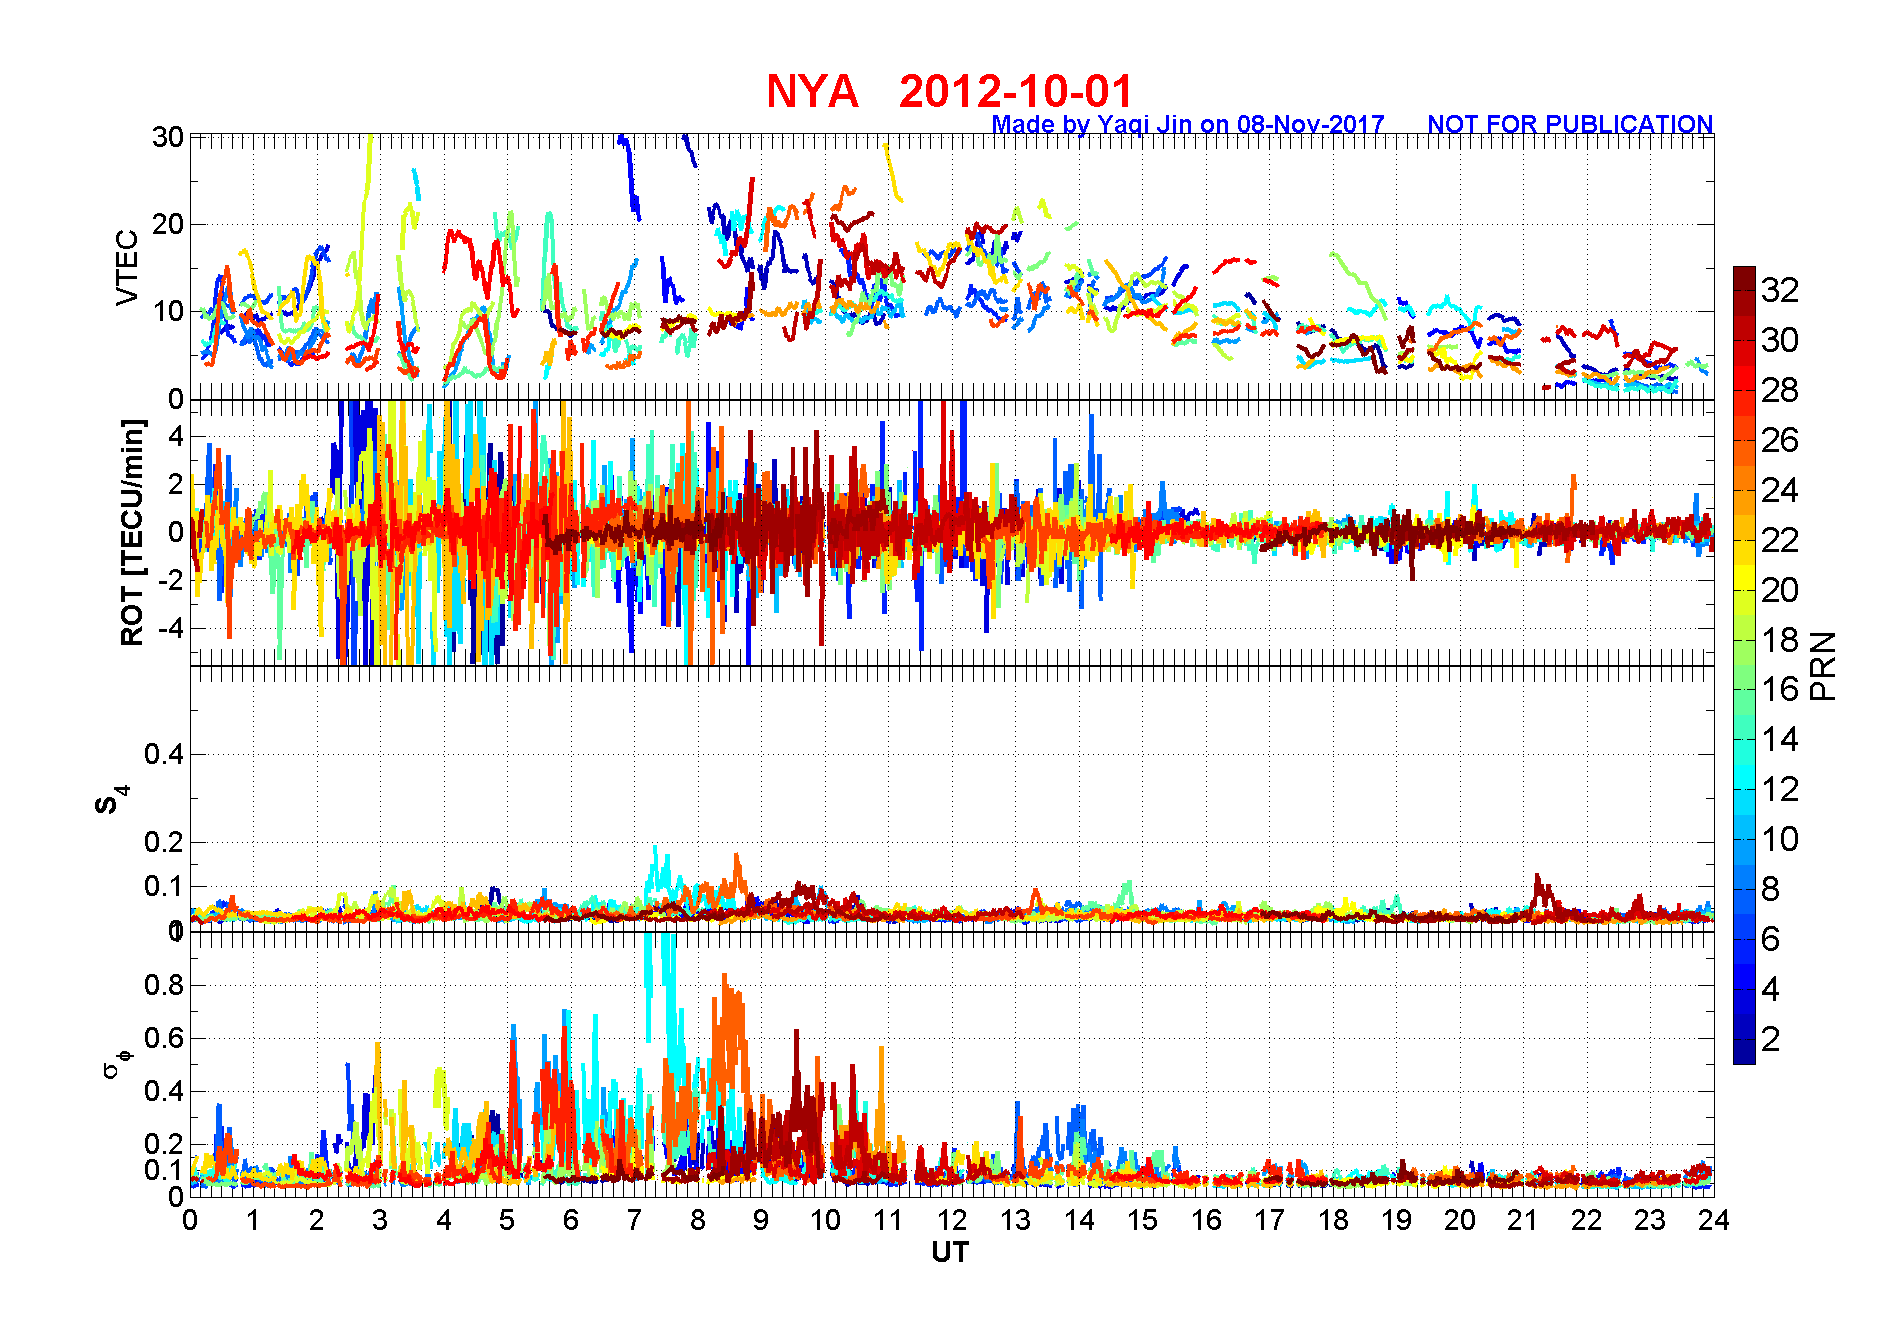The width and height of the screenshot is (1904, 1330).
Task: Click the "S4" y-axis label
Action: coord(113,799)
